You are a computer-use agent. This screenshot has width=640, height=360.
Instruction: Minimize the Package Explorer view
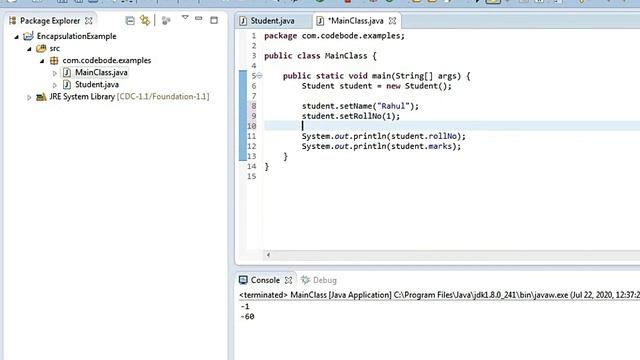[x=199, y=18]
